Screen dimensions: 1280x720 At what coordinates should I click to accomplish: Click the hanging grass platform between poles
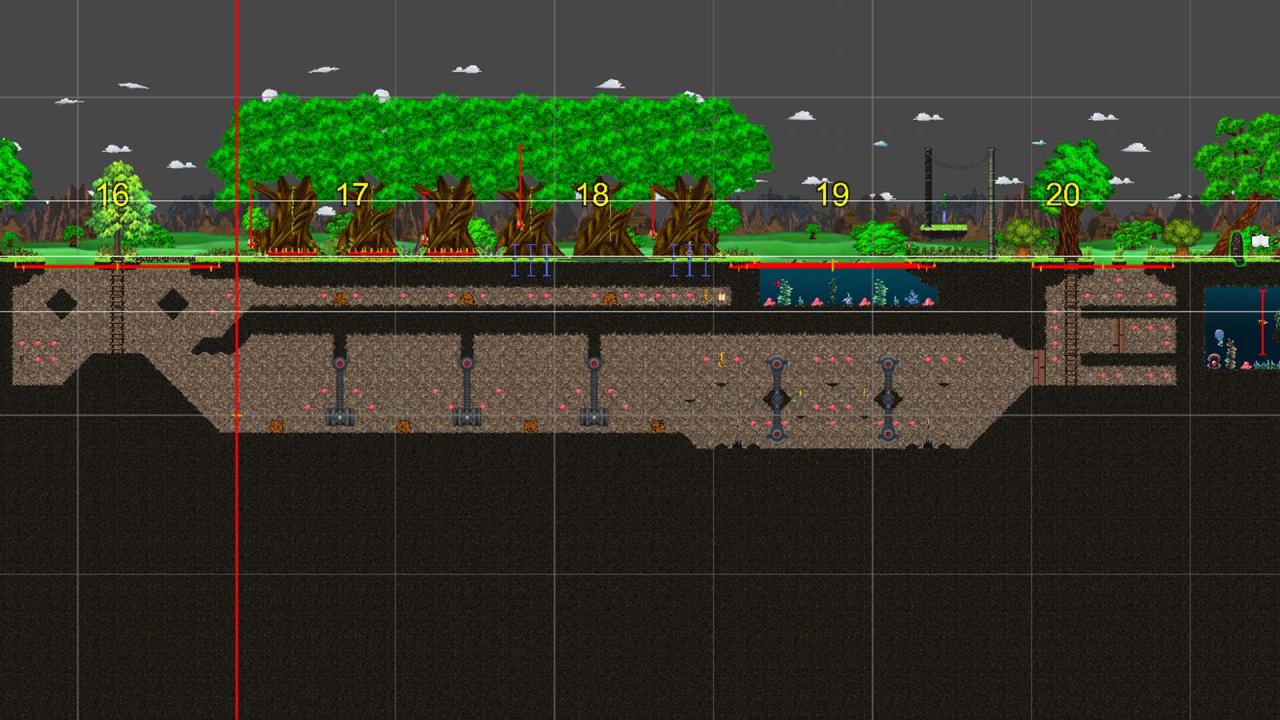(943, 229)
